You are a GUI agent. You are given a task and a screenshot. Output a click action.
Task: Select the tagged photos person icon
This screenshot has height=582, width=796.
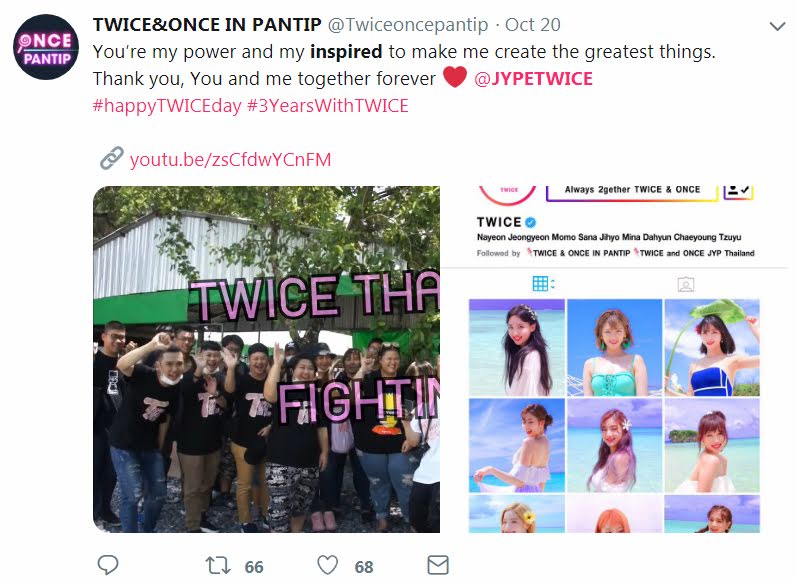click(685, 284)
